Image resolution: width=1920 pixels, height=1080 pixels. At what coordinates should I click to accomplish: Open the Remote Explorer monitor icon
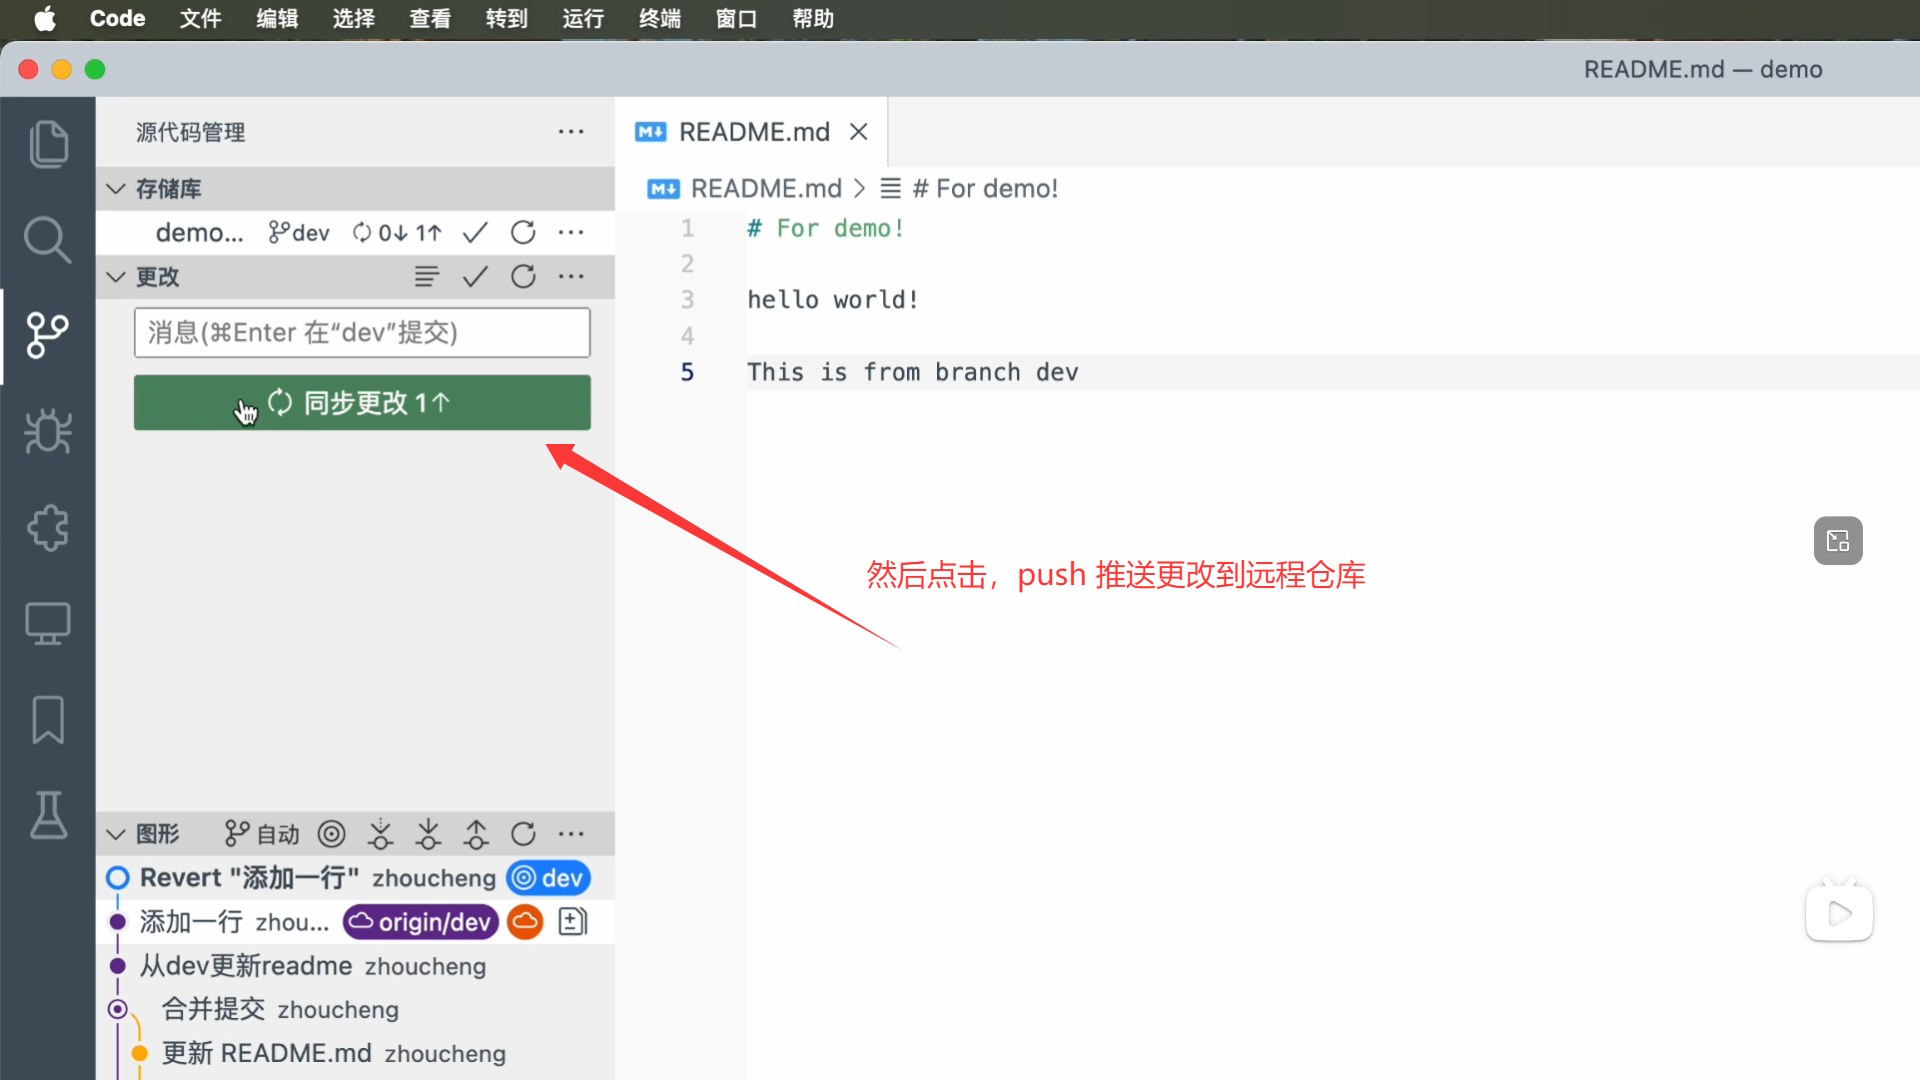click(48, 624)
